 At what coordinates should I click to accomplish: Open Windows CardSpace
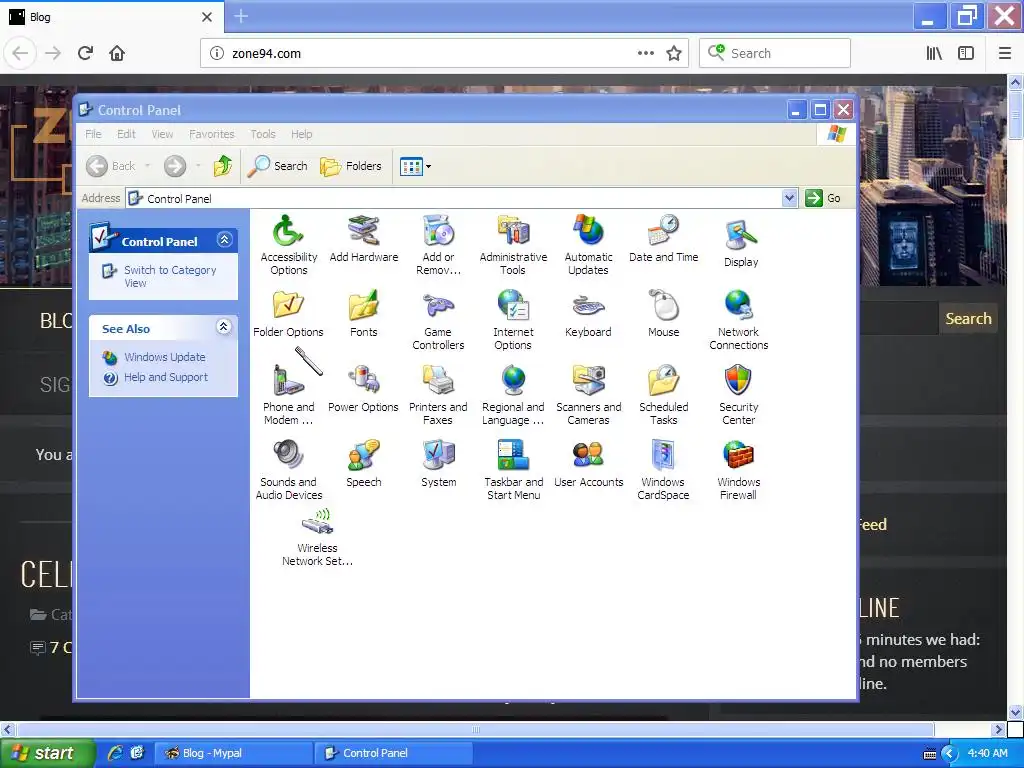click(664, 470)
